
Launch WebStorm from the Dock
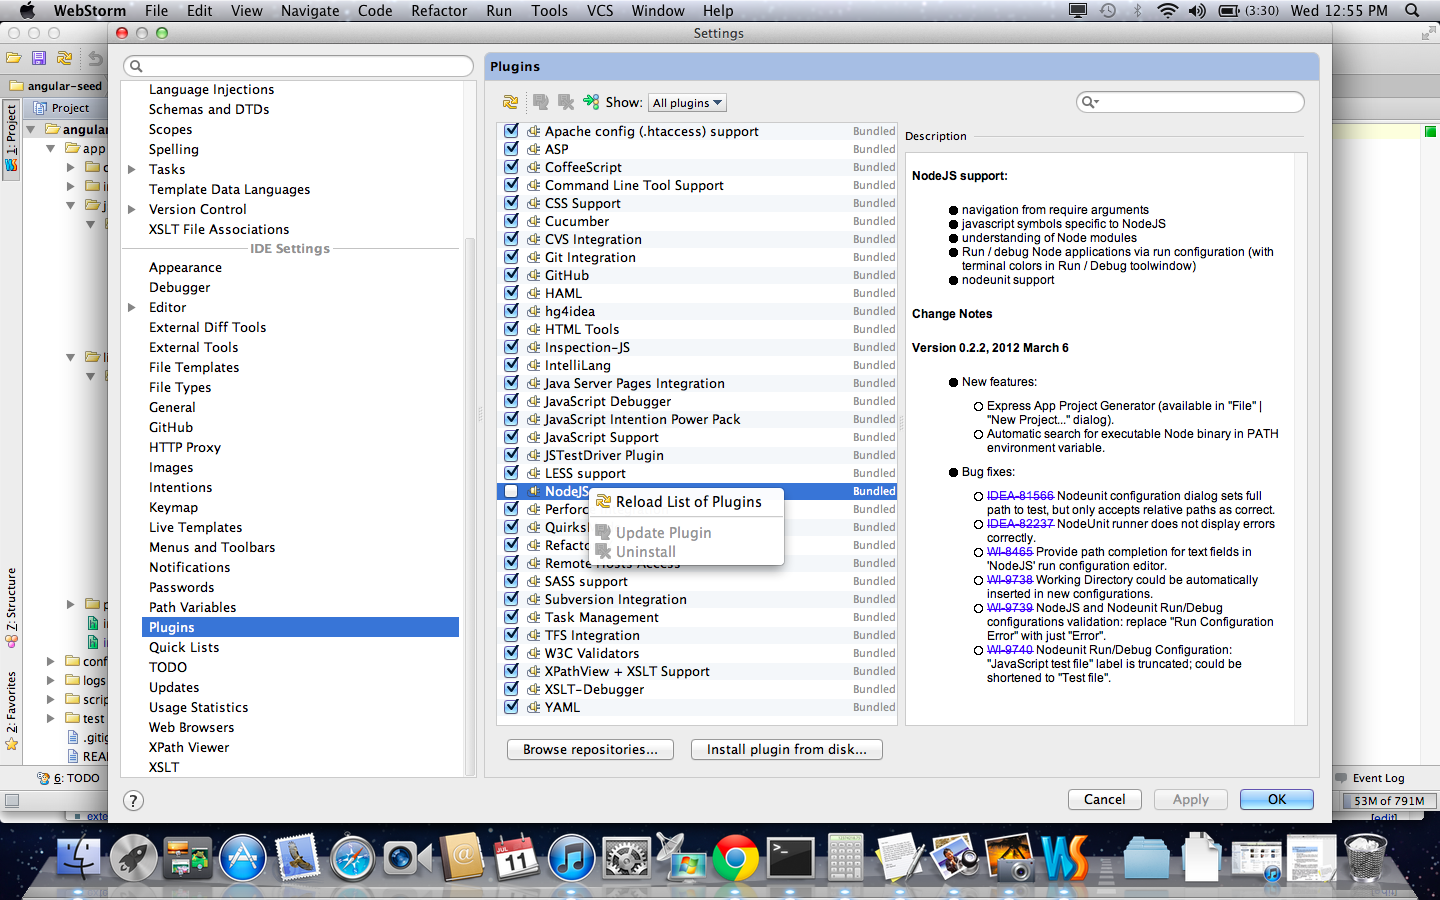1064,858
